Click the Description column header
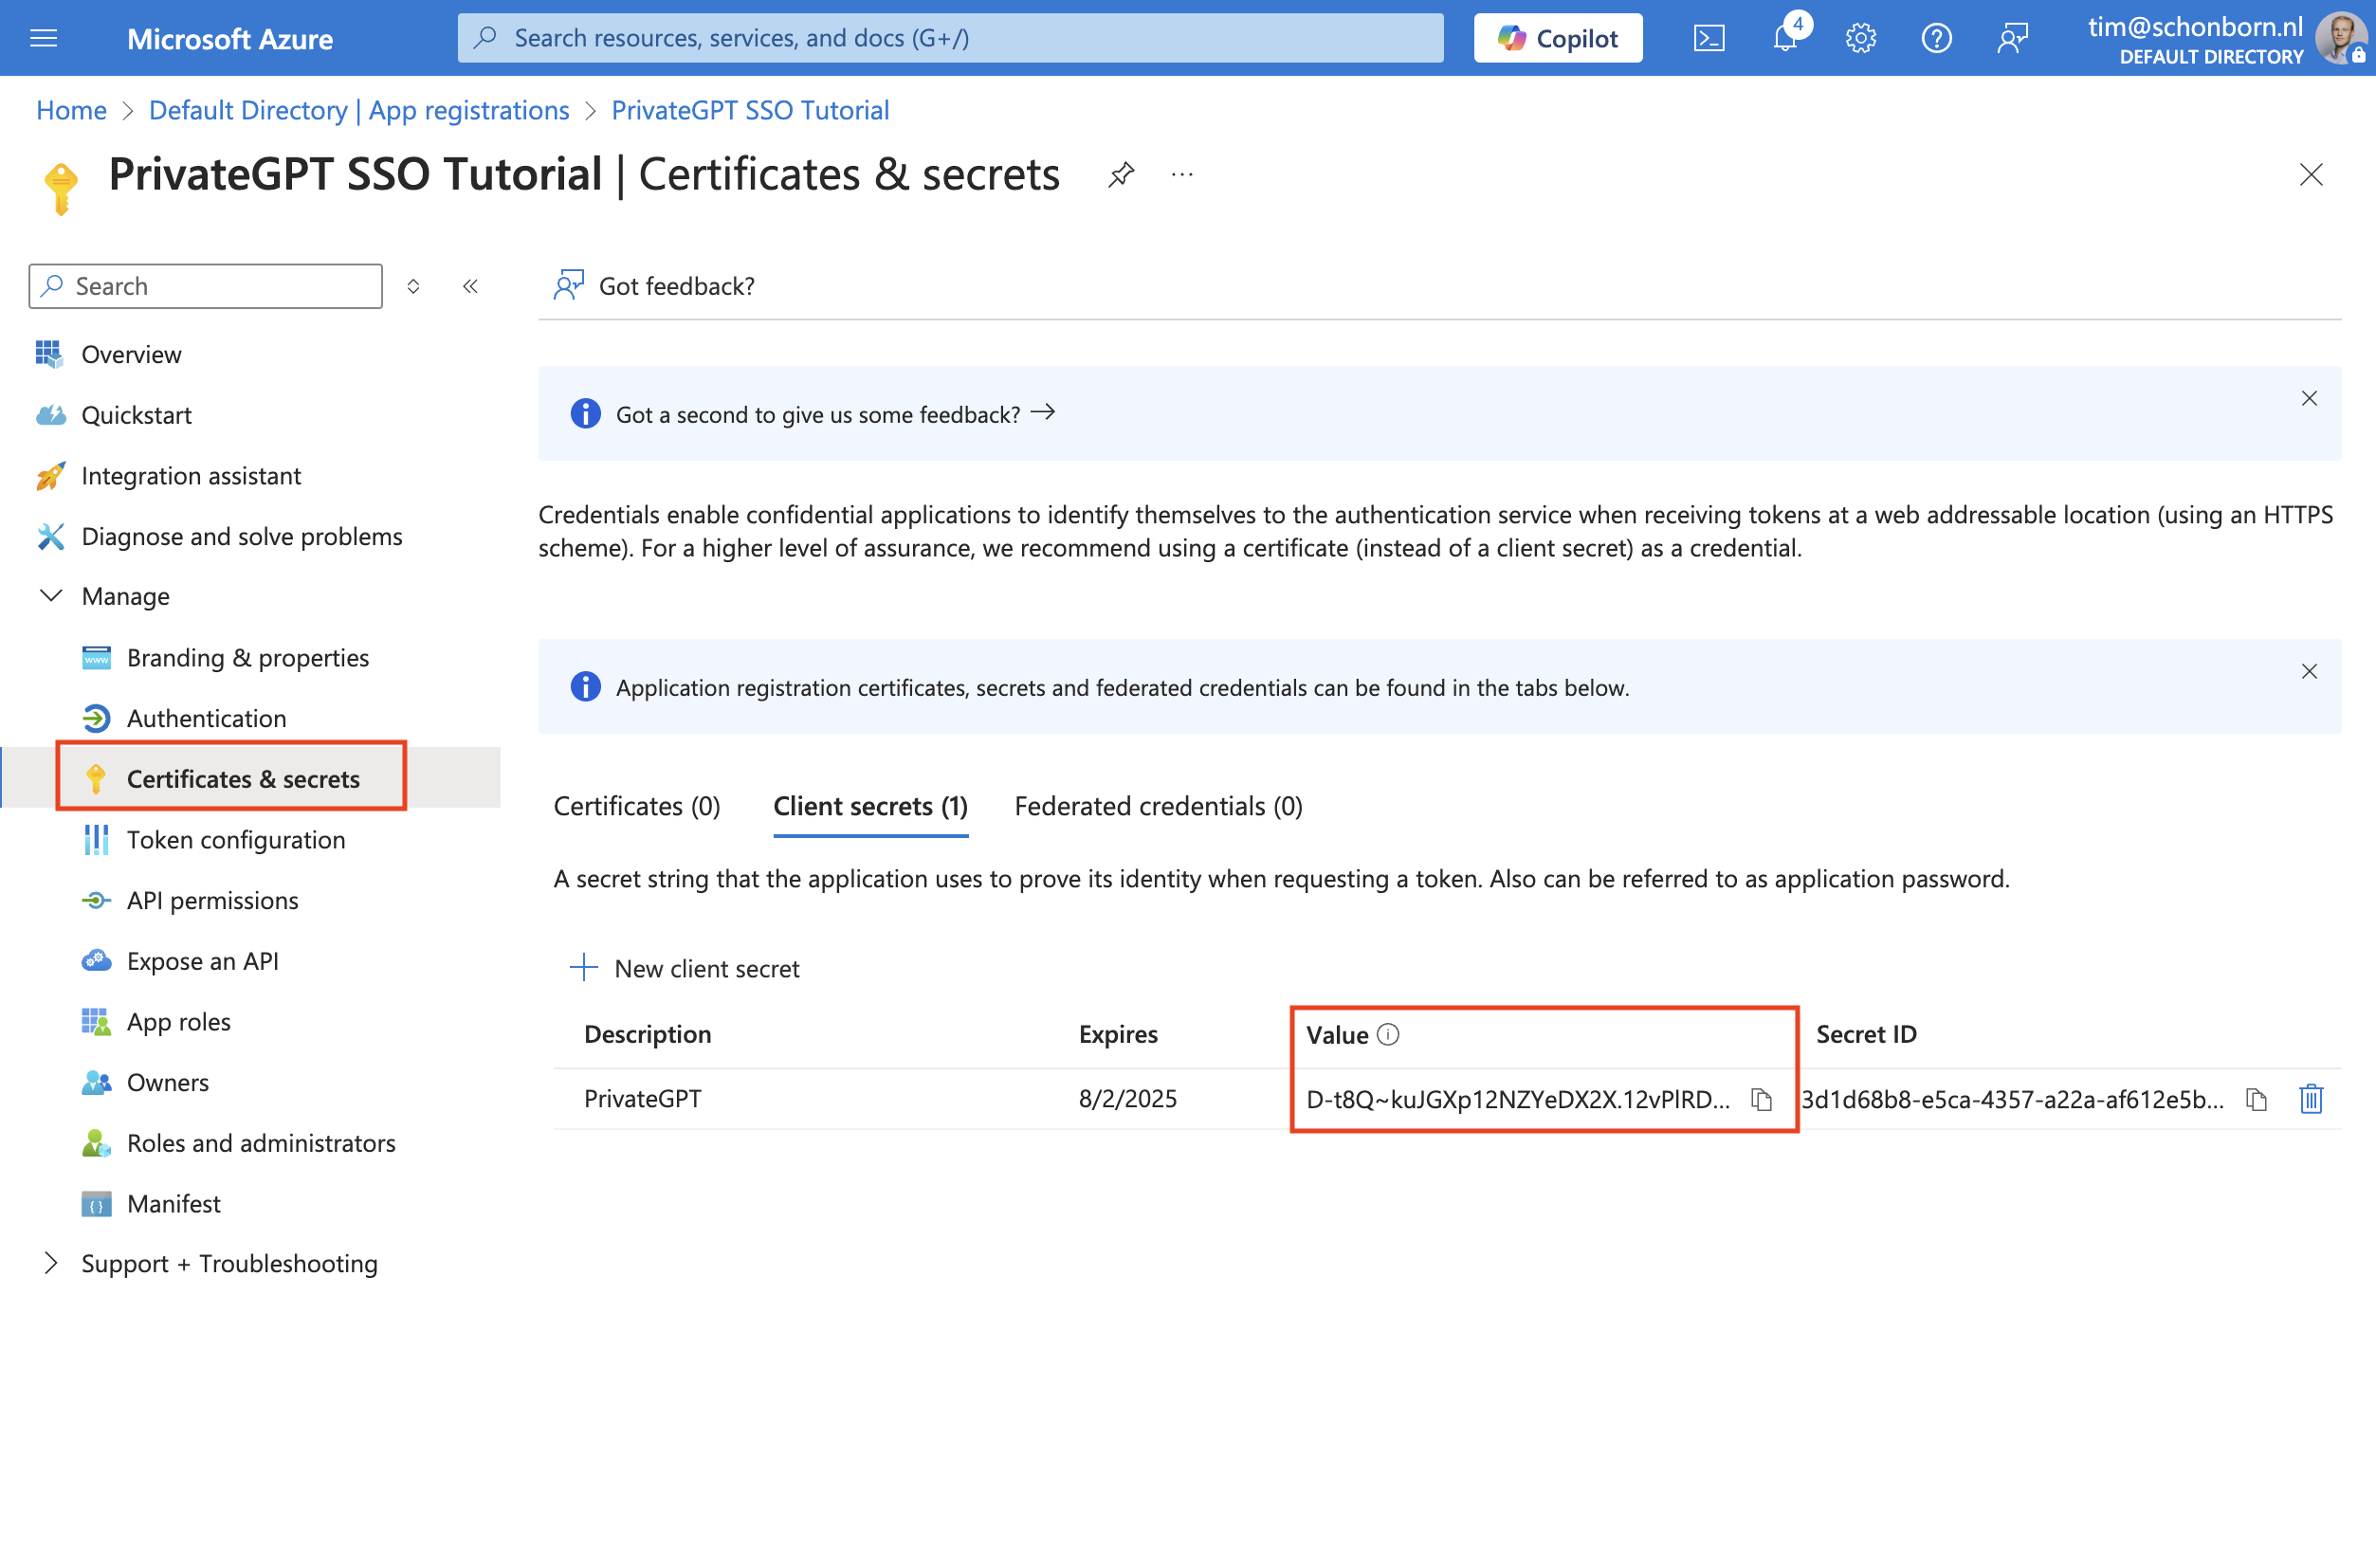This screenshot has width=2376, height=1568. coord(647,1034)
